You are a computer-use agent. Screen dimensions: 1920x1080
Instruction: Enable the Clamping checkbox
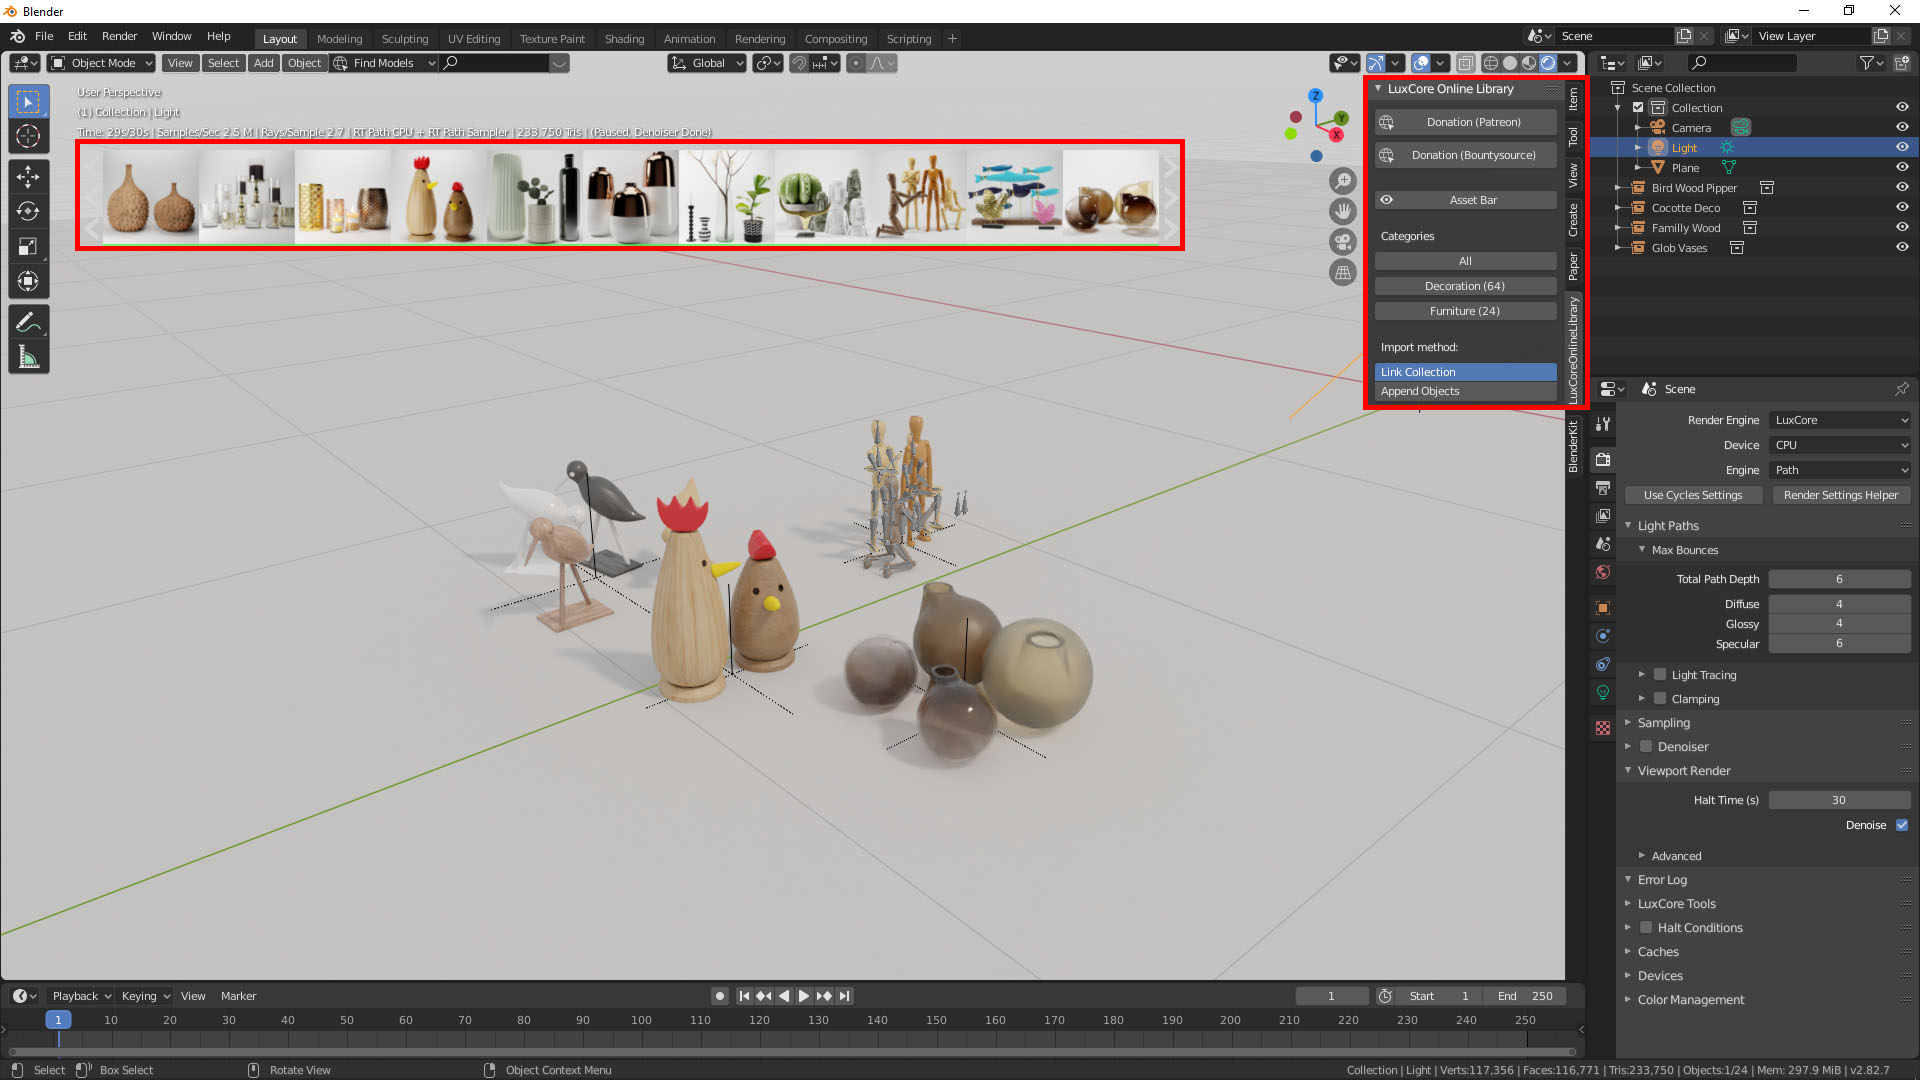(x=1660, y=699)
